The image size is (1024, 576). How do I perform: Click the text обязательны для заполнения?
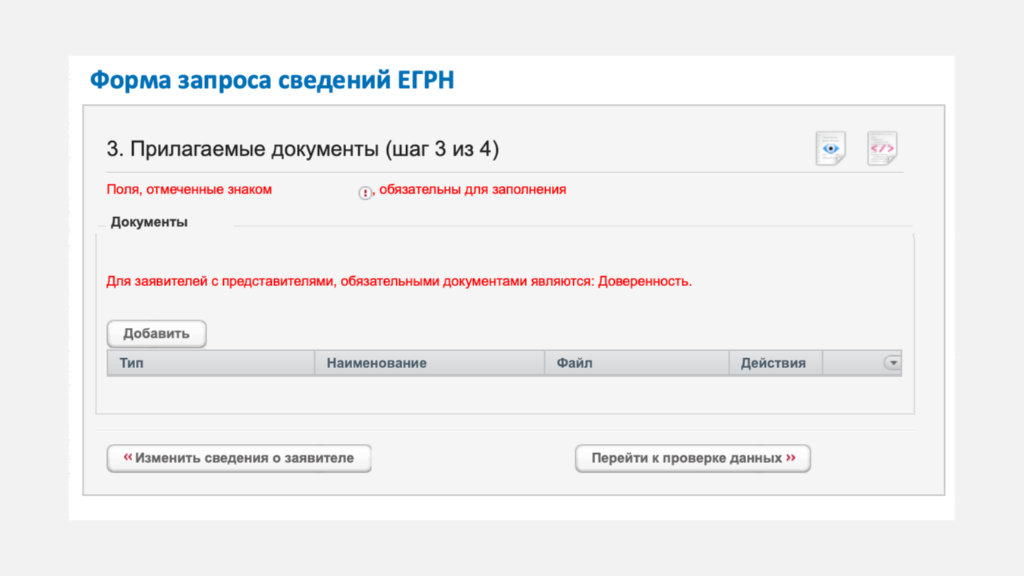[473, 189]
